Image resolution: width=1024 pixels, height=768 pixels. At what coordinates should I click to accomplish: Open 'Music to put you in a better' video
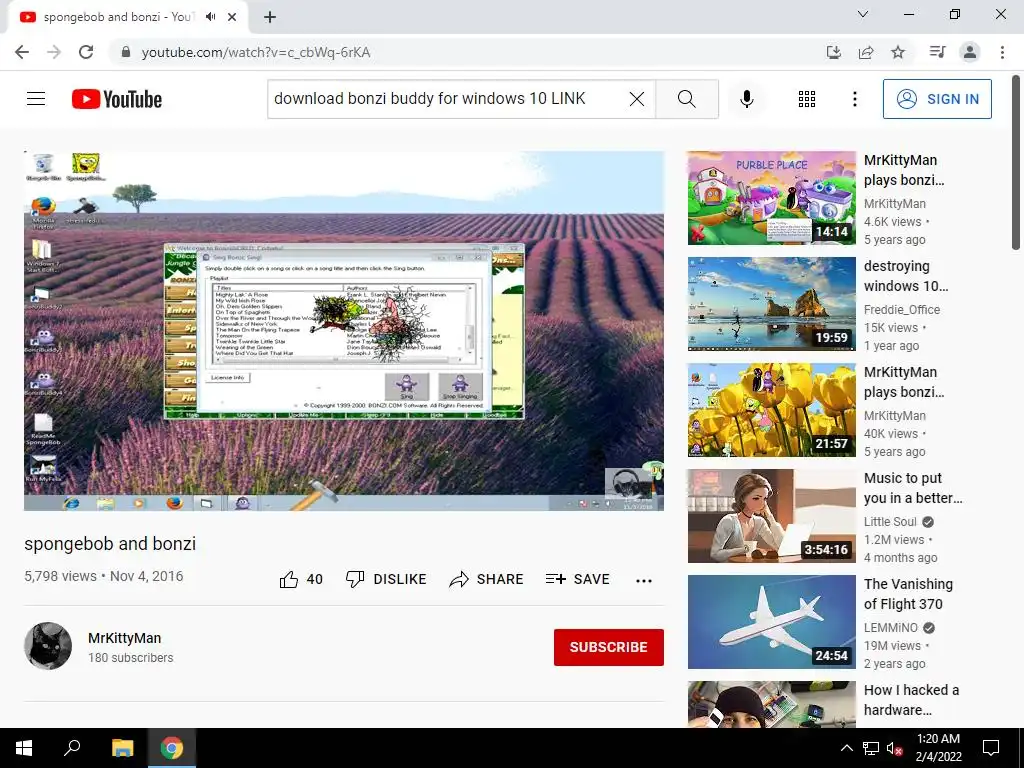pos(913,488)
